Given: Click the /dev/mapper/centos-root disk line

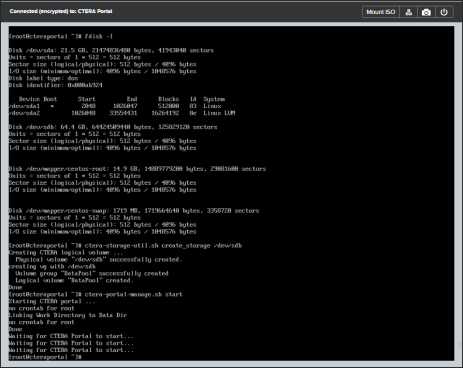Looking at the screenshot, I should point(137,169).
